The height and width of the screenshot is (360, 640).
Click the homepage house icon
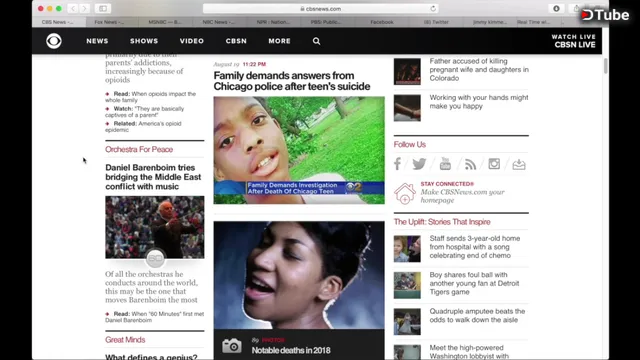[404, 193]
